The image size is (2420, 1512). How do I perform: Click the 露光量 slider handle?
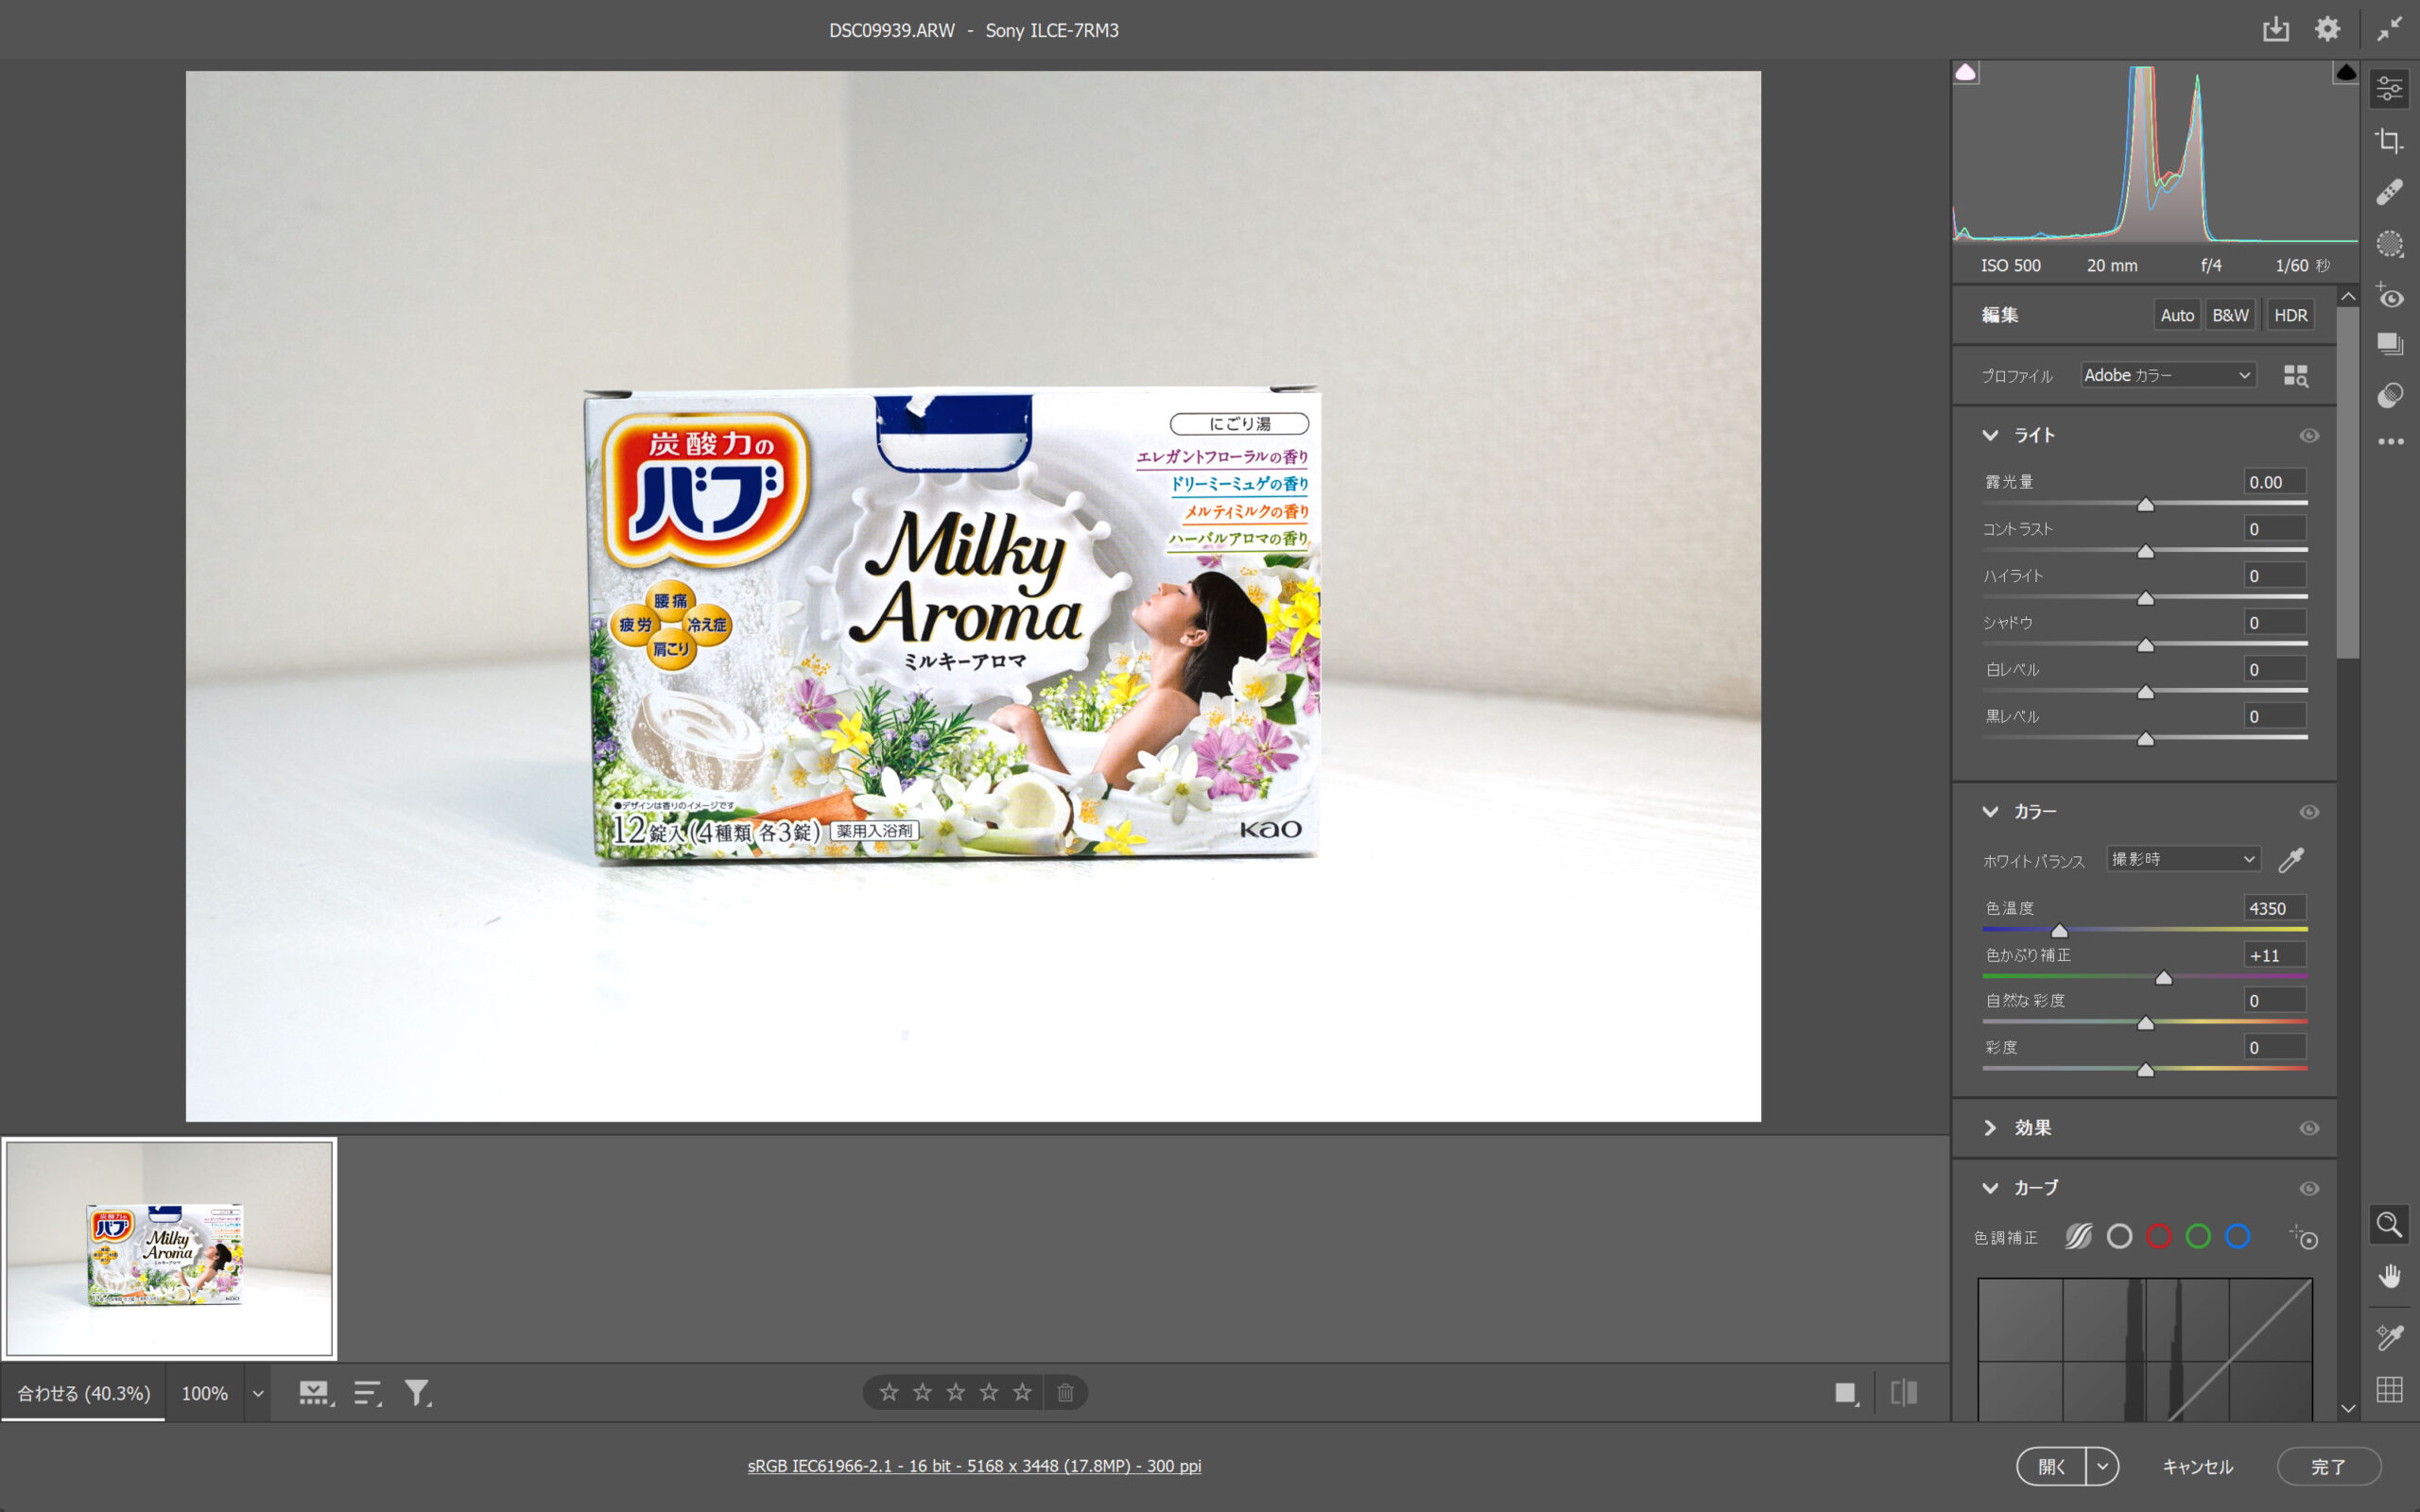coord(2145,505)
